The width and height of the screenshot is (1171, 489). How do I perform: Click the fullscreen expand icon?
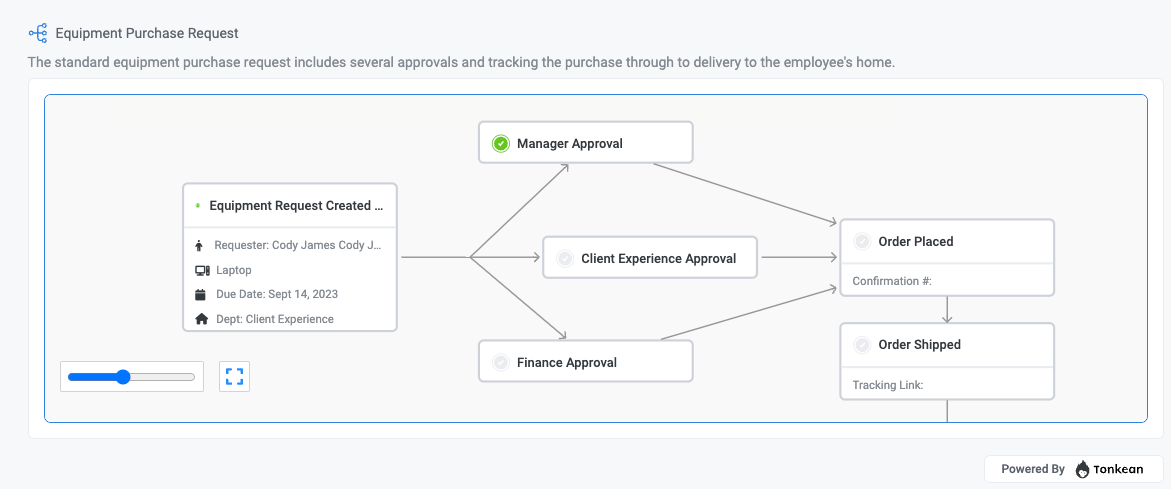pos(234,377)
